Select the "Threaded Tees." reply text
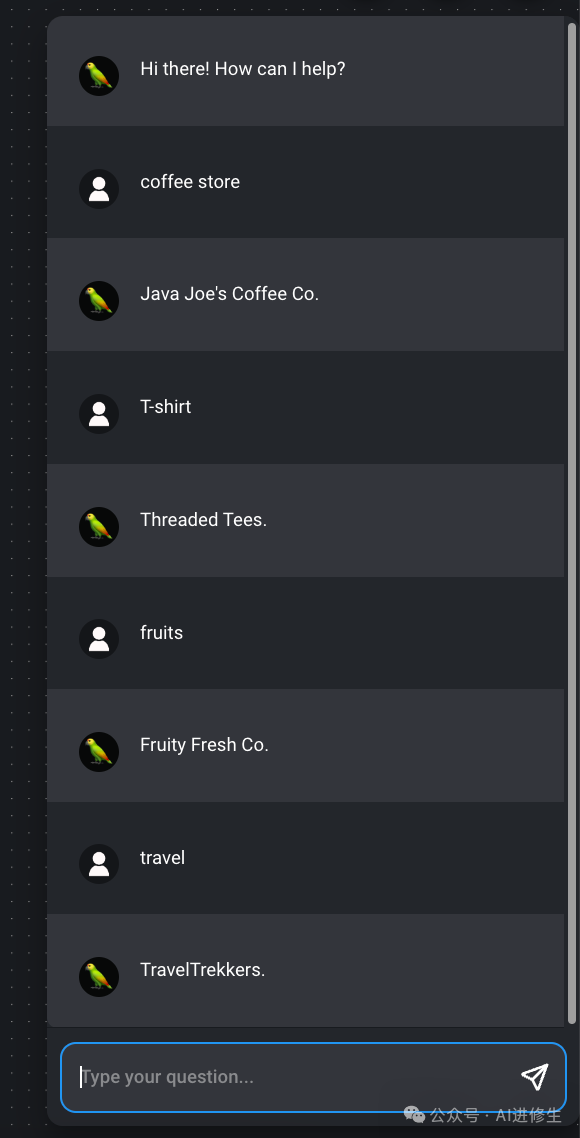 coord(203,520)
